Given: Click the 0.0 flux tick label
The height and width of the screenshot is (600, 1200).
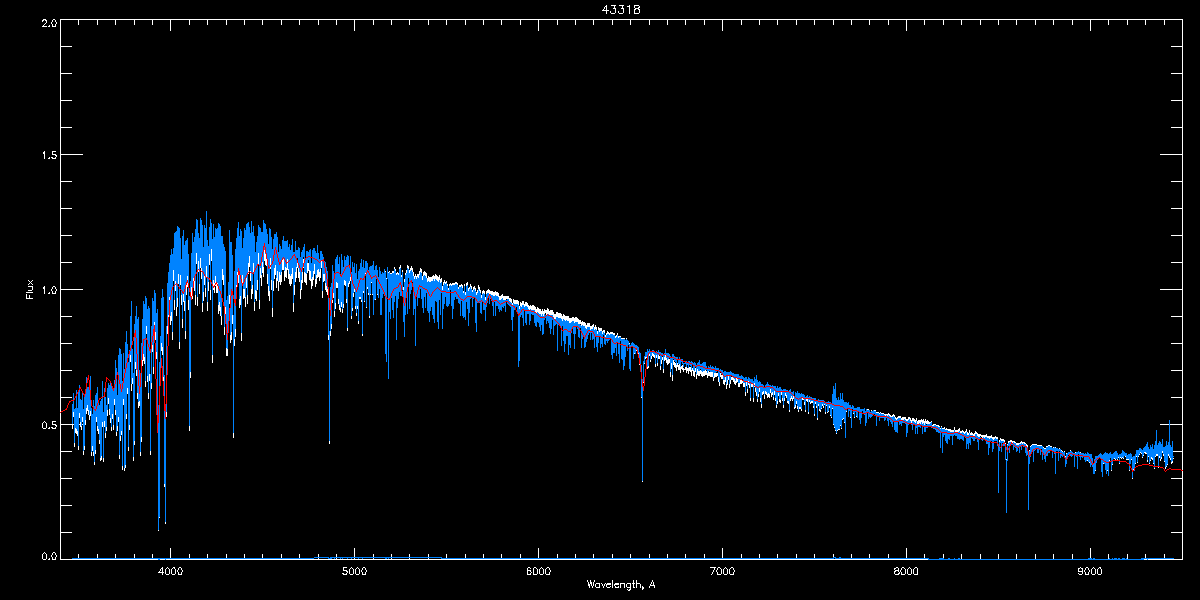Looking at the screenshot, I should click(48, 557).
